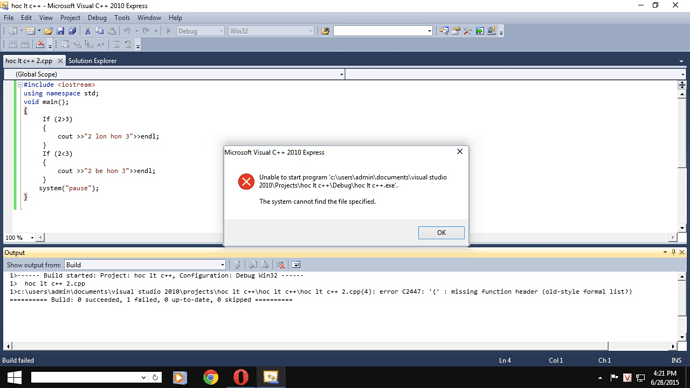Close the hoc lt c++ 2.cpp tab
Screen dimensions: 690x388
[x=60, y=61]
